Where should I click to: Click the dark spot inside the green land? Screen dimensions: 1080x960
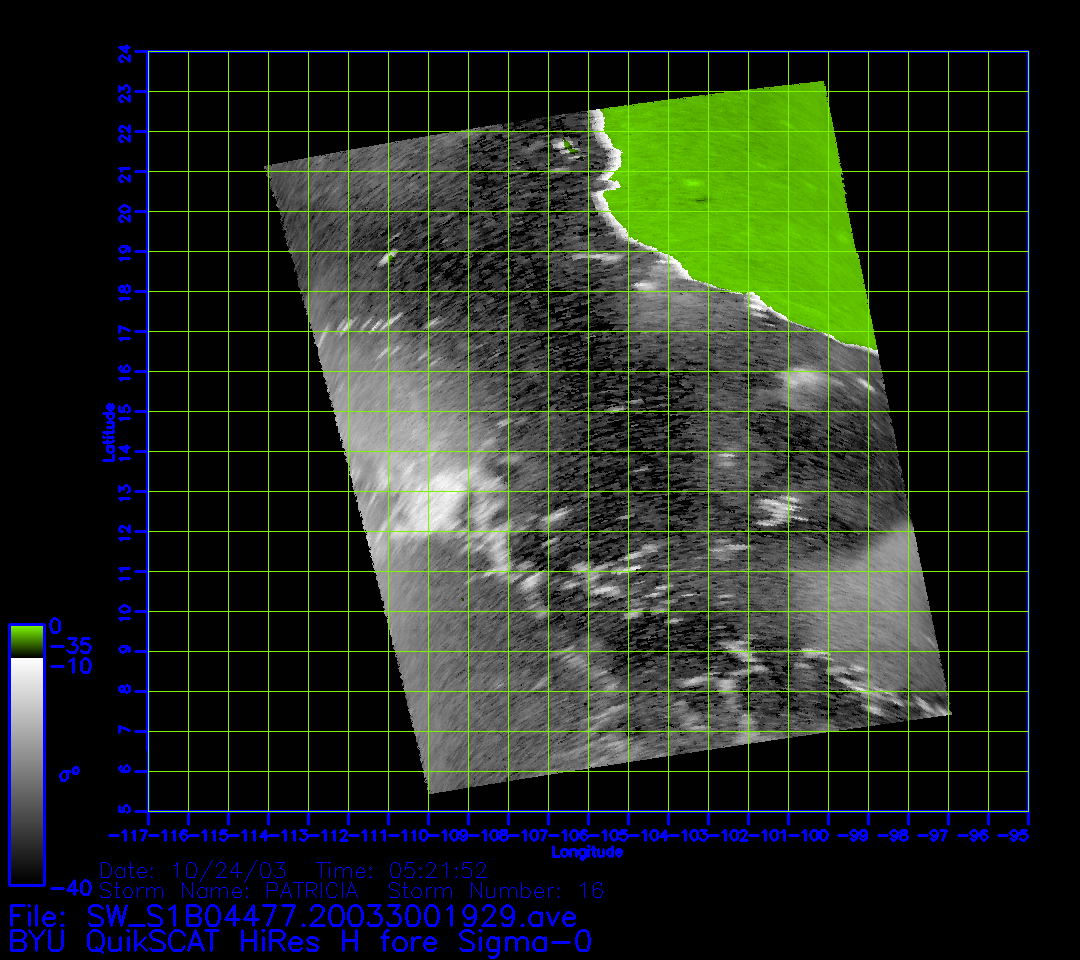(702, 198)
